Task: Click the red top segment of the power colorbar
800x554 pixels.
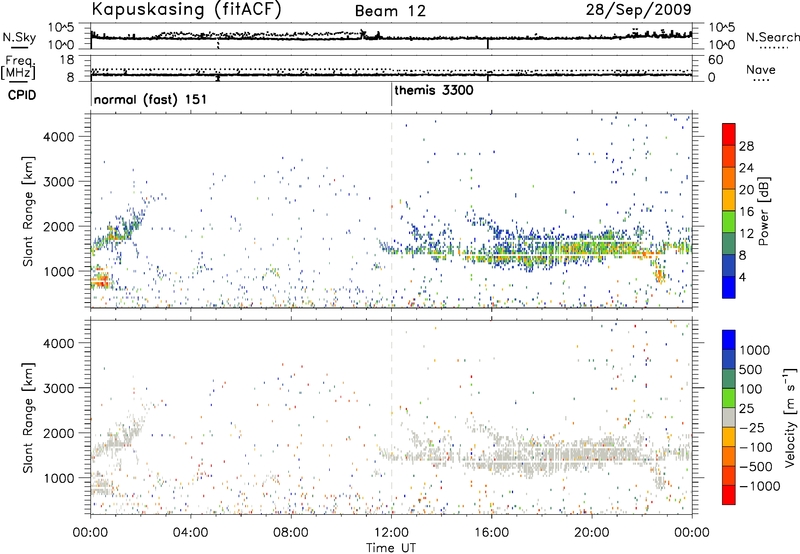Action: tap(729, 134)
